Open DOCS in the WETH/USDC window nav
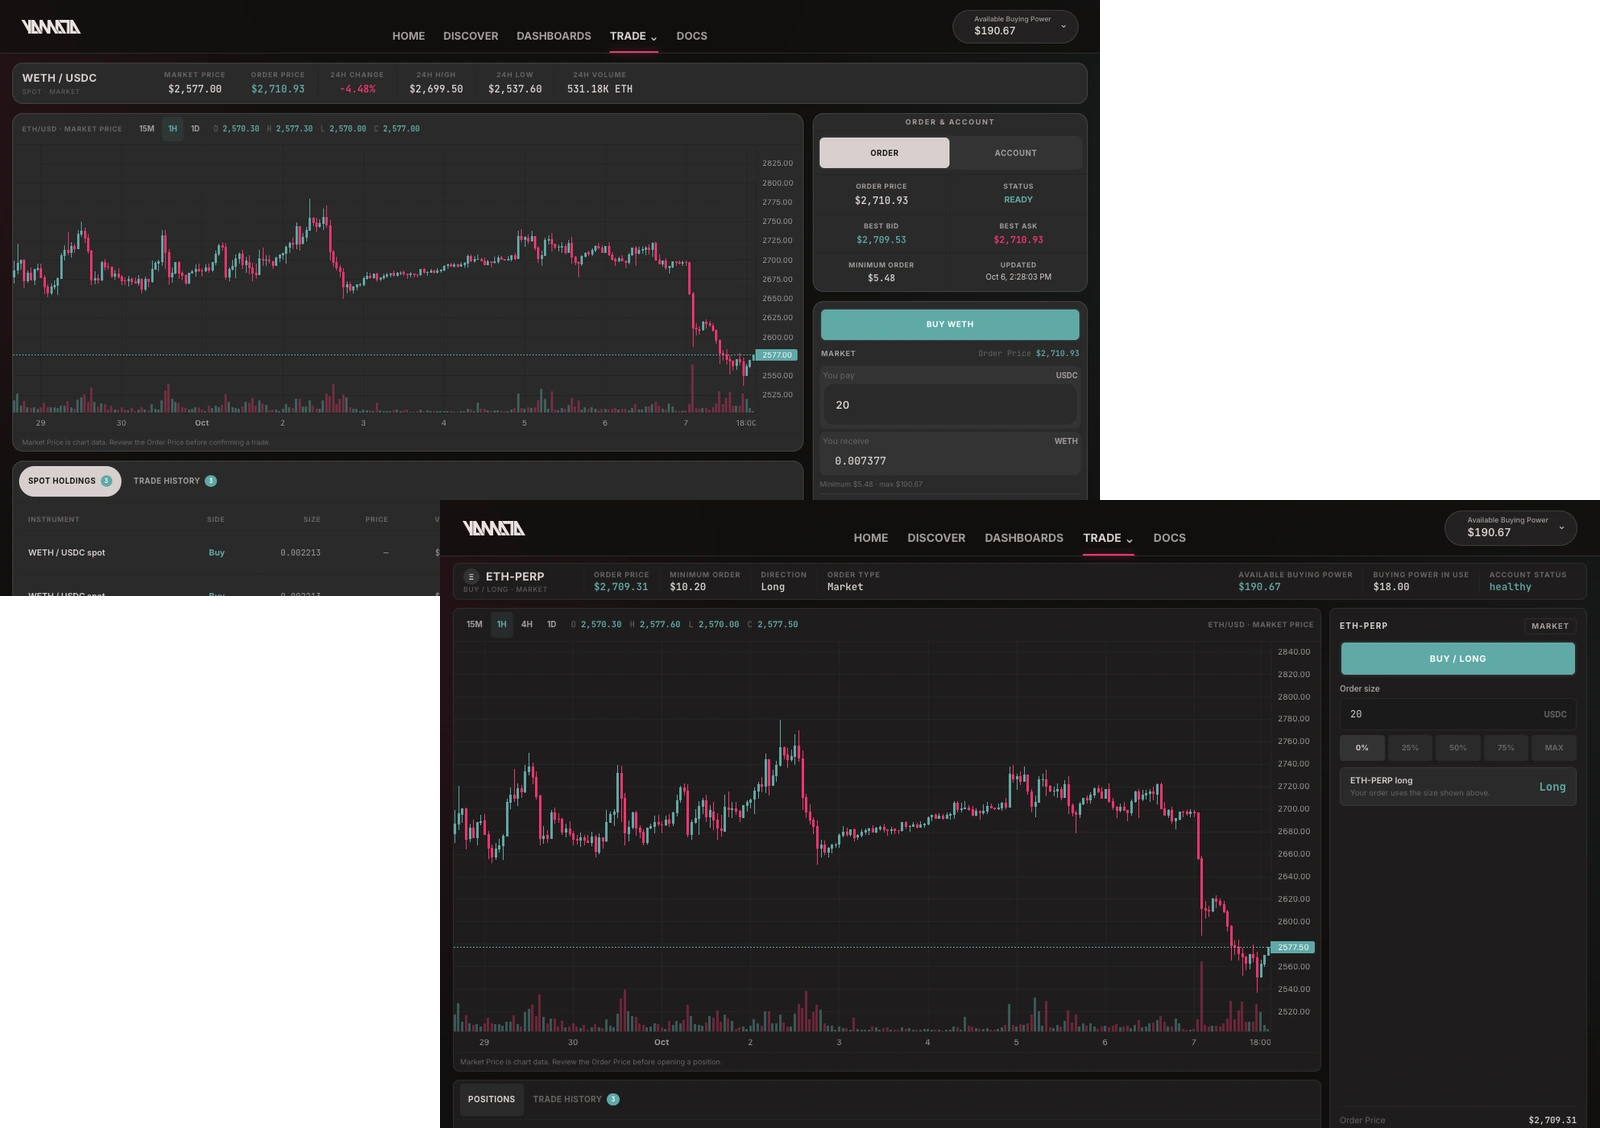This screenshot has width=1600, height=1128. (692, 36)
